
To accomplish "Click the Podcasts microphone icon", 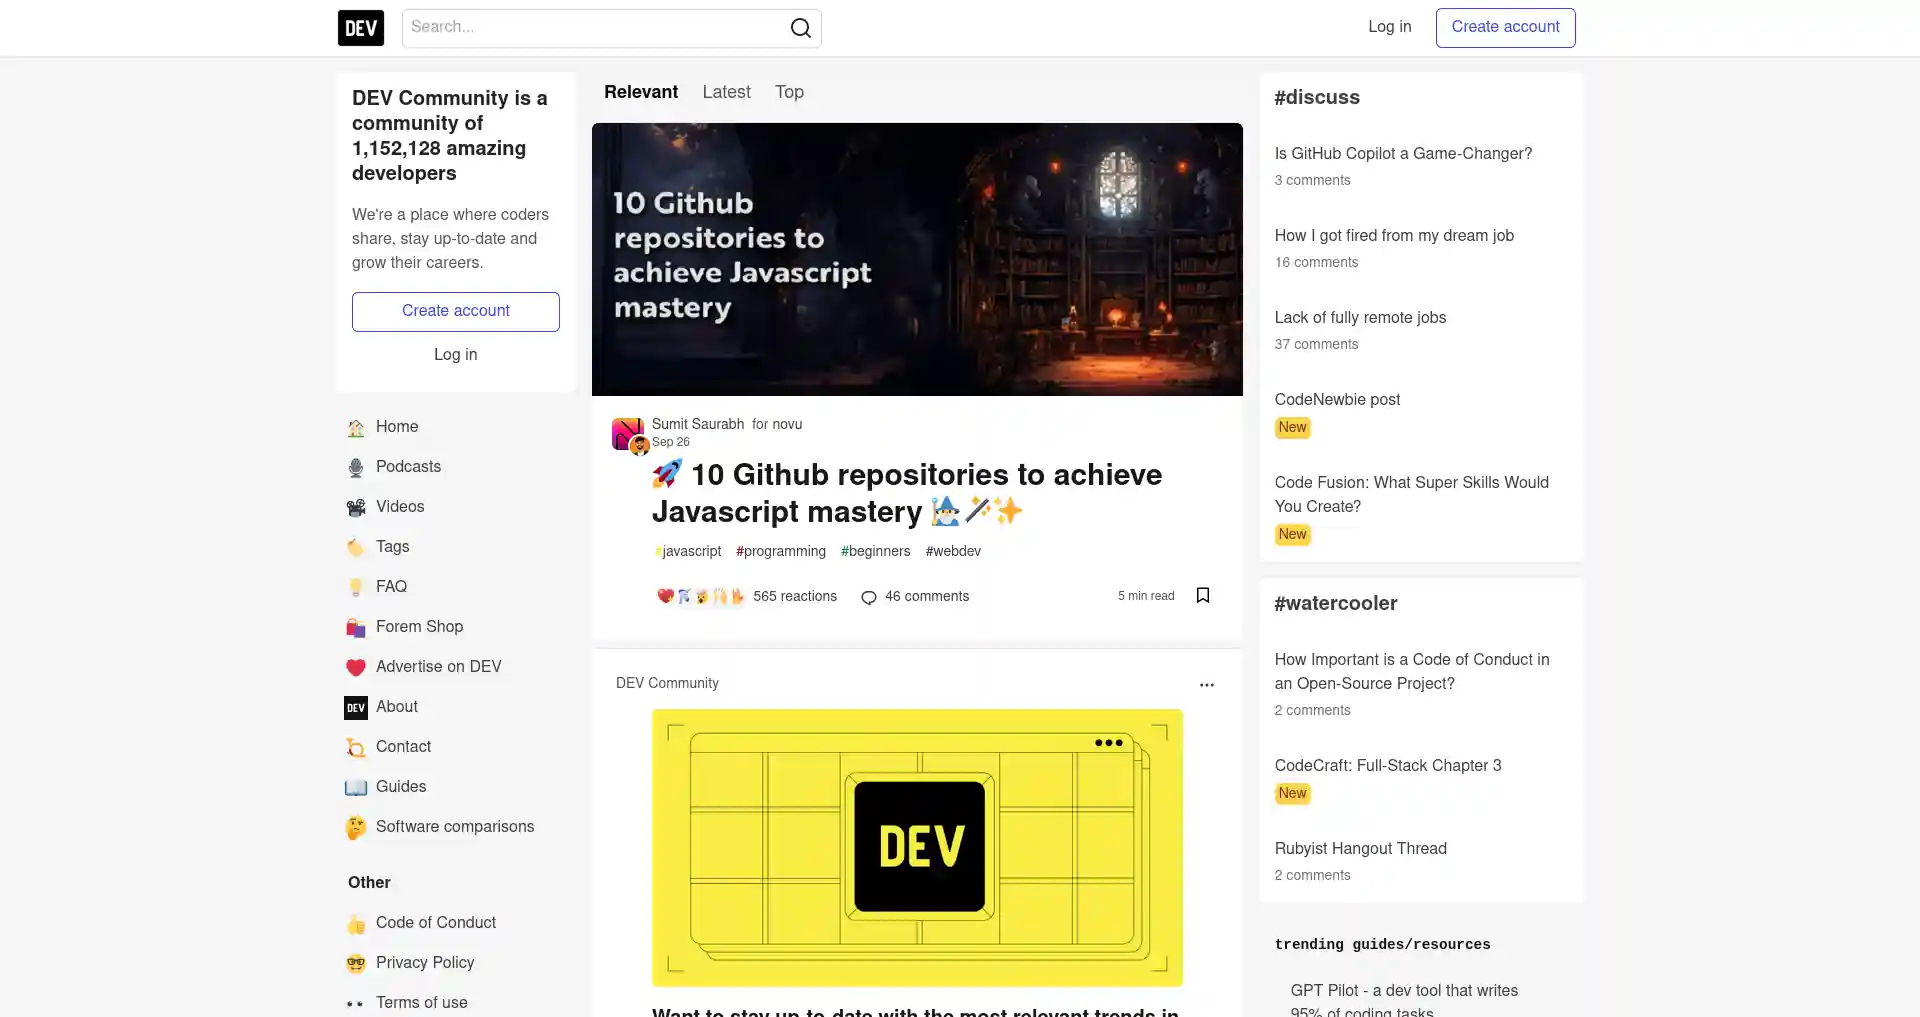I will coord(356,468).
